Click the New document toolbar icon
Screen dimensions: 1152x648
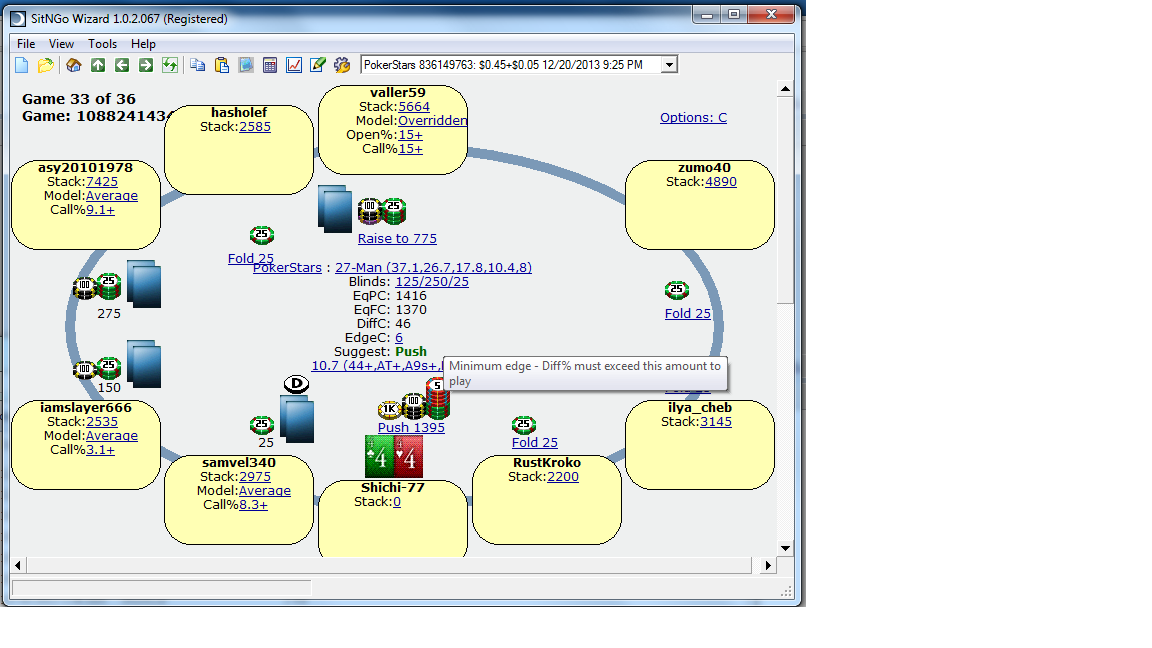tap(21, 65)
